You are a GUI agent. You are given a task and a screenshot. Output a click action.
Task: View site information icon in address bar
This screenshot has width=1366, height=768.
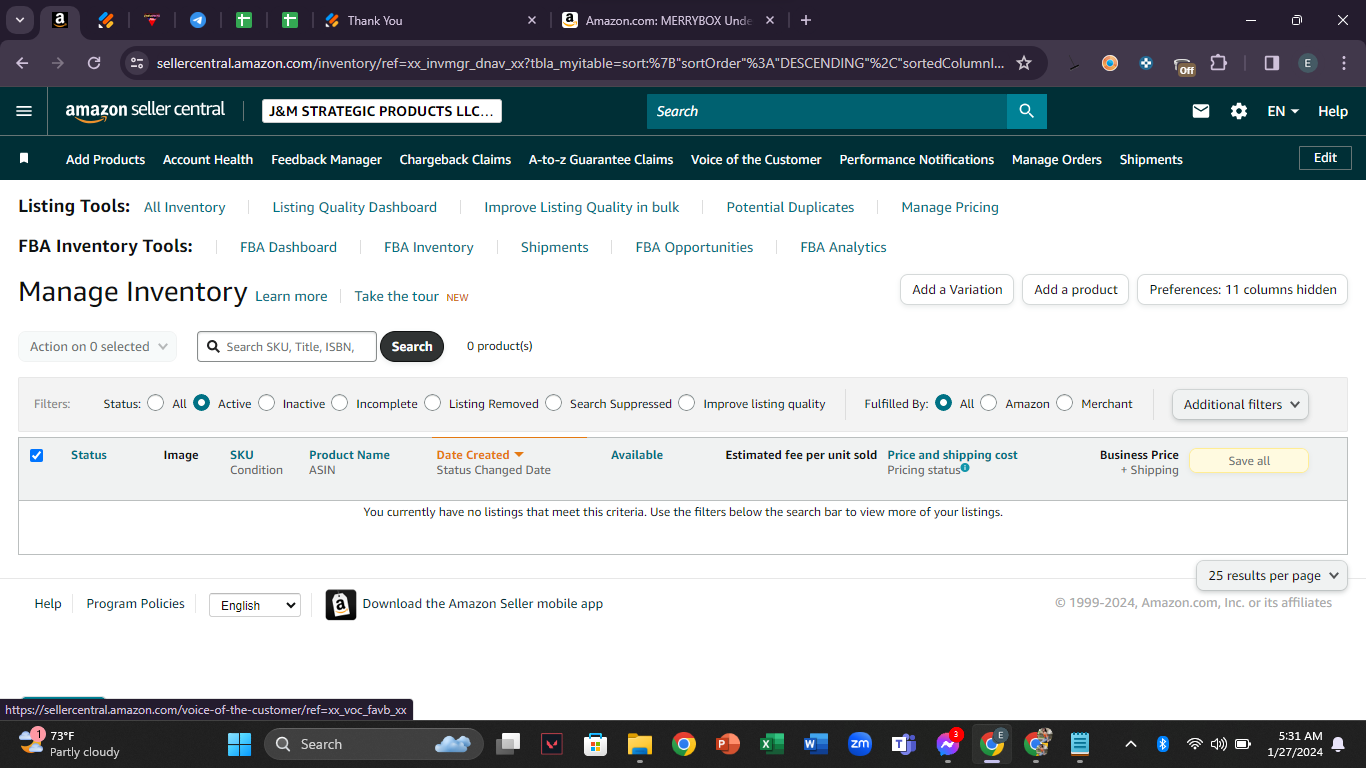[x=138, y=63]
